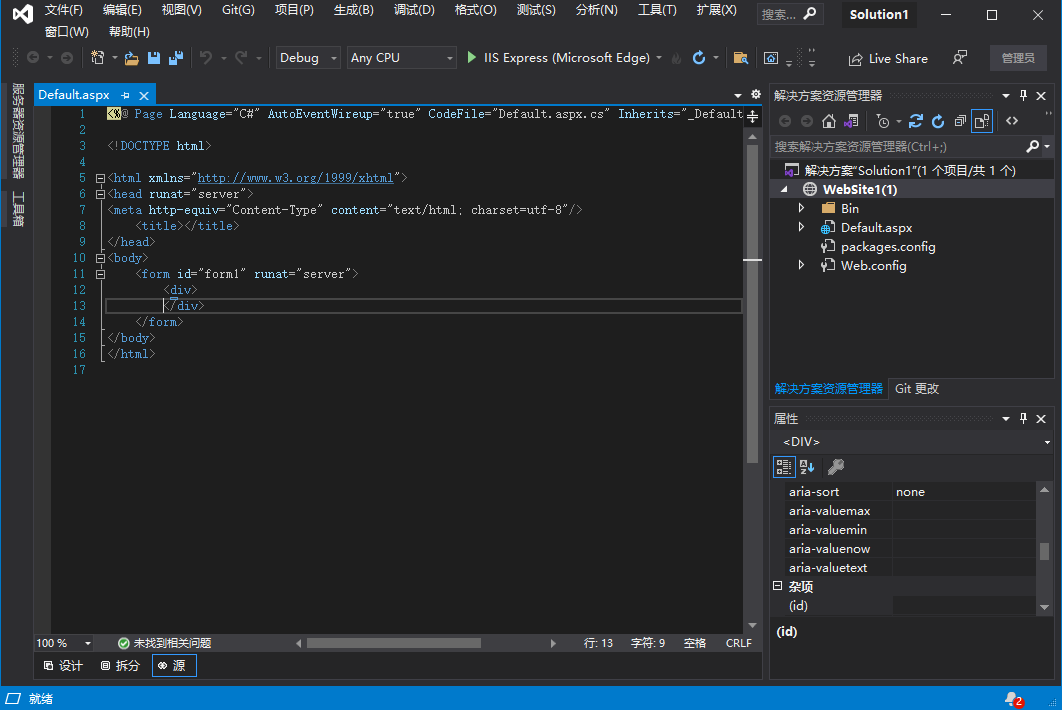Click the Home icon in Solution Explorer
1062x710 pixels.
(x=829, y=121)
